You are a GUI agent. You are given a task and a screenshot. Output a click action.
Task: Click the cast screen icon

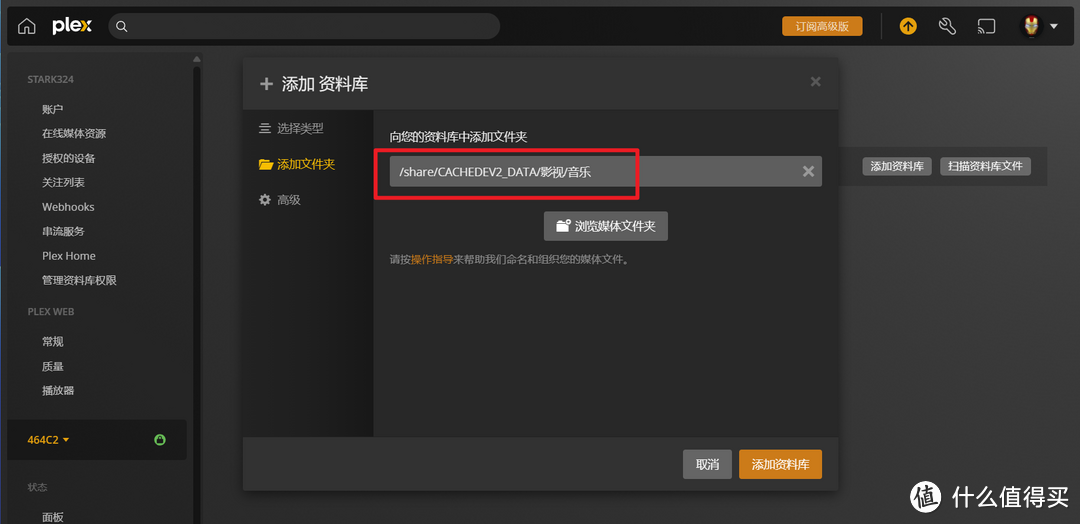tap(986, 27)
